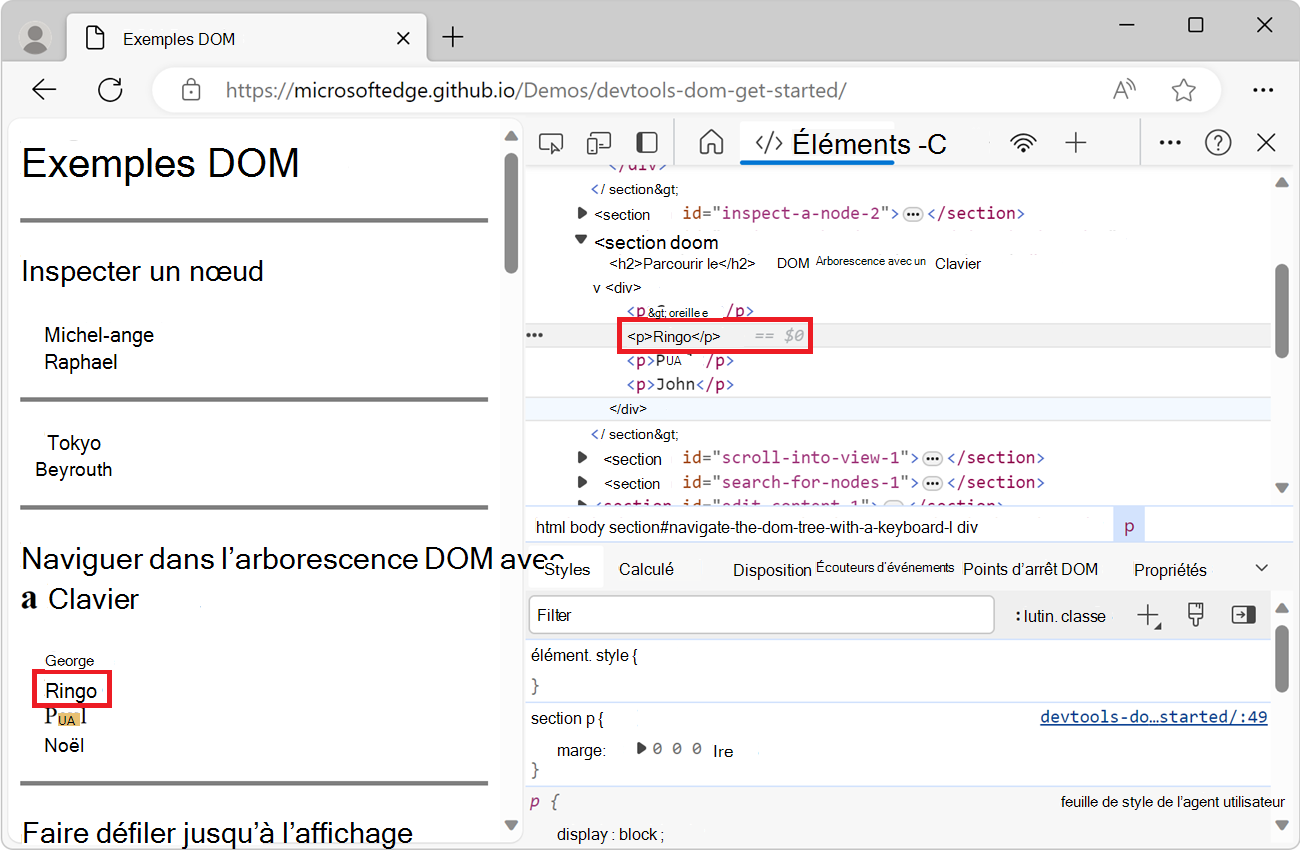Viewport: 1300px width, 850px height.
Task: Click html in the breadcrumb trail
Action: [550, 527]
